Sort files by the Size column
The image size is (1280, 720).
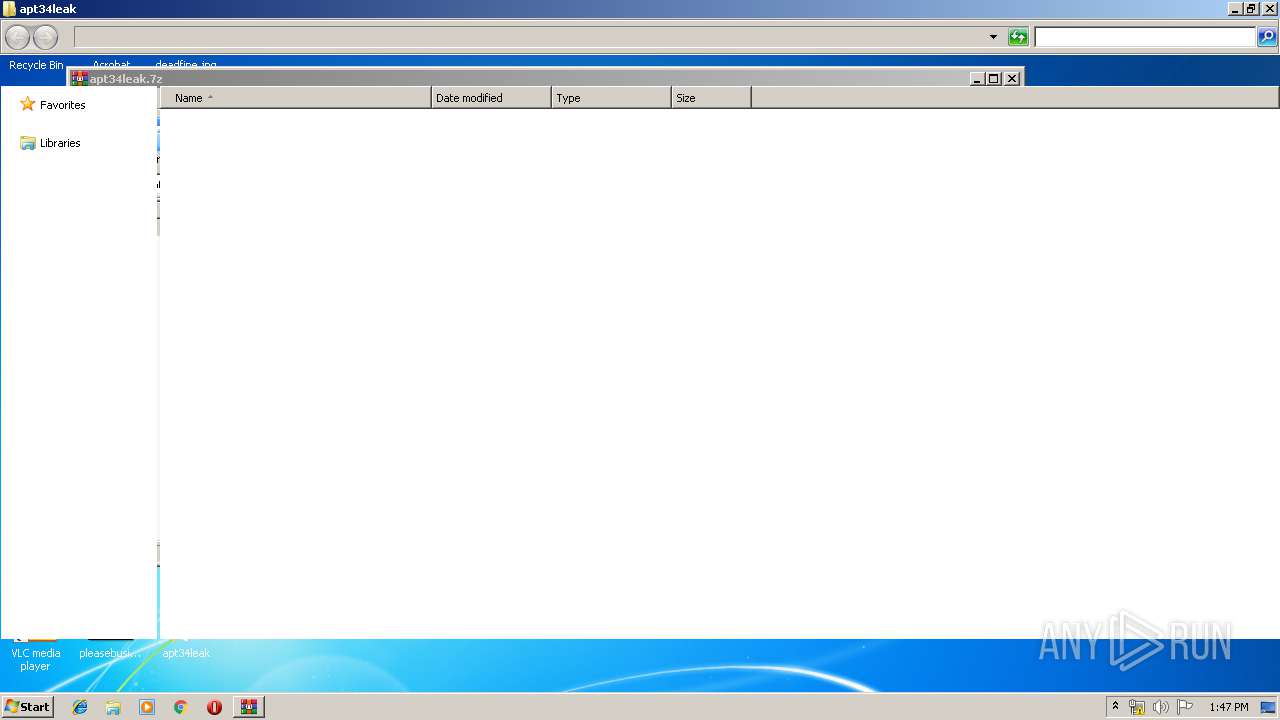tap(711, 98)
